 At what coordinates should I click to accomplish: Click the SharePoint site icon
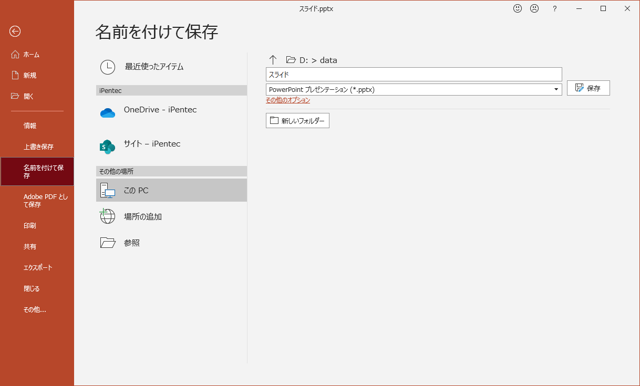[107, 147]
